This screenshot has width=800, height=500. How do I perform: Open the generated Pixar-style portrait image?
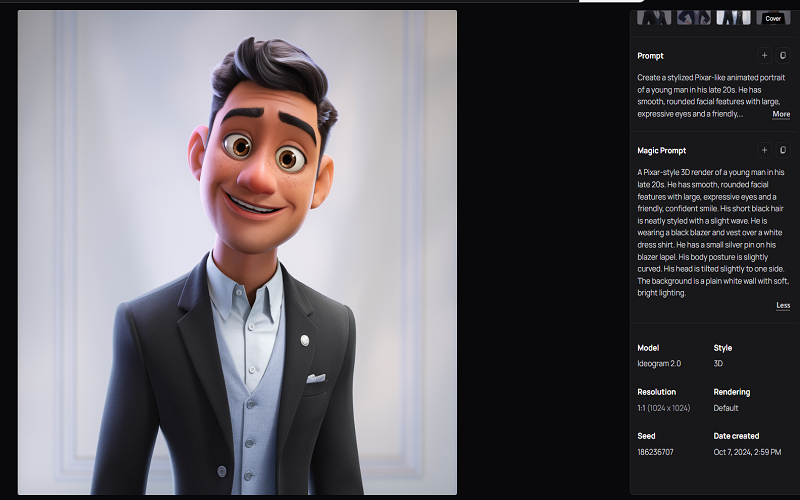(237, 252)
